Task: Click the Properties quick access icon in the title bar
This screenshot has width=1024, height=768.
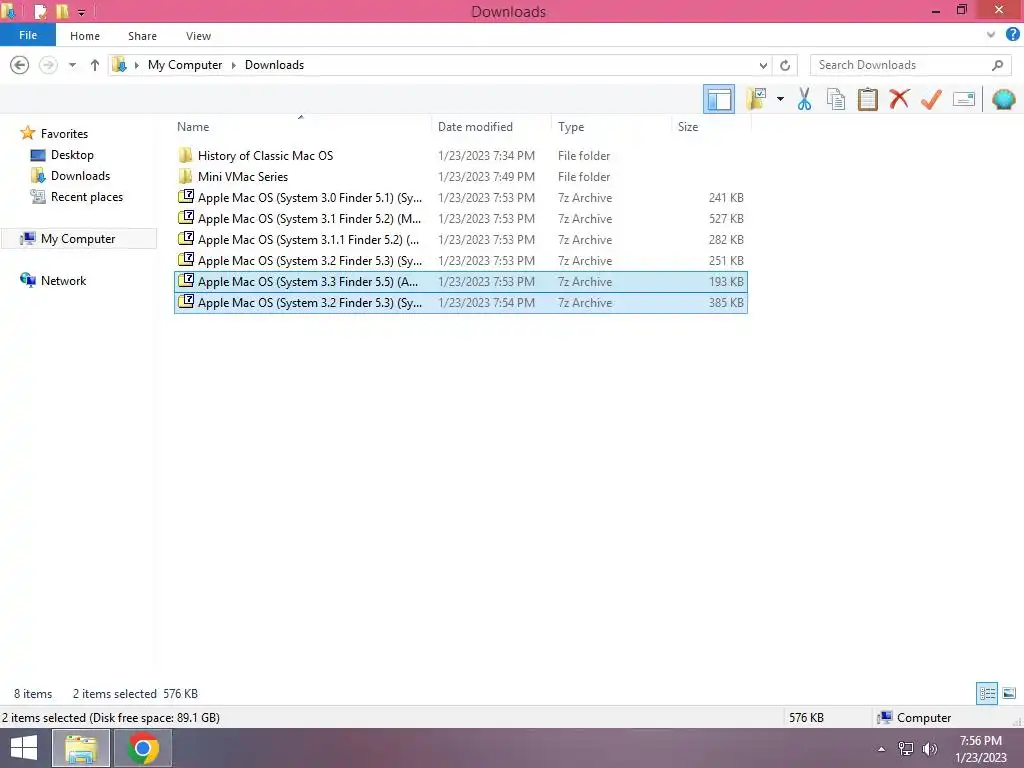Action: pyautogui.click(x=40, y=11)
